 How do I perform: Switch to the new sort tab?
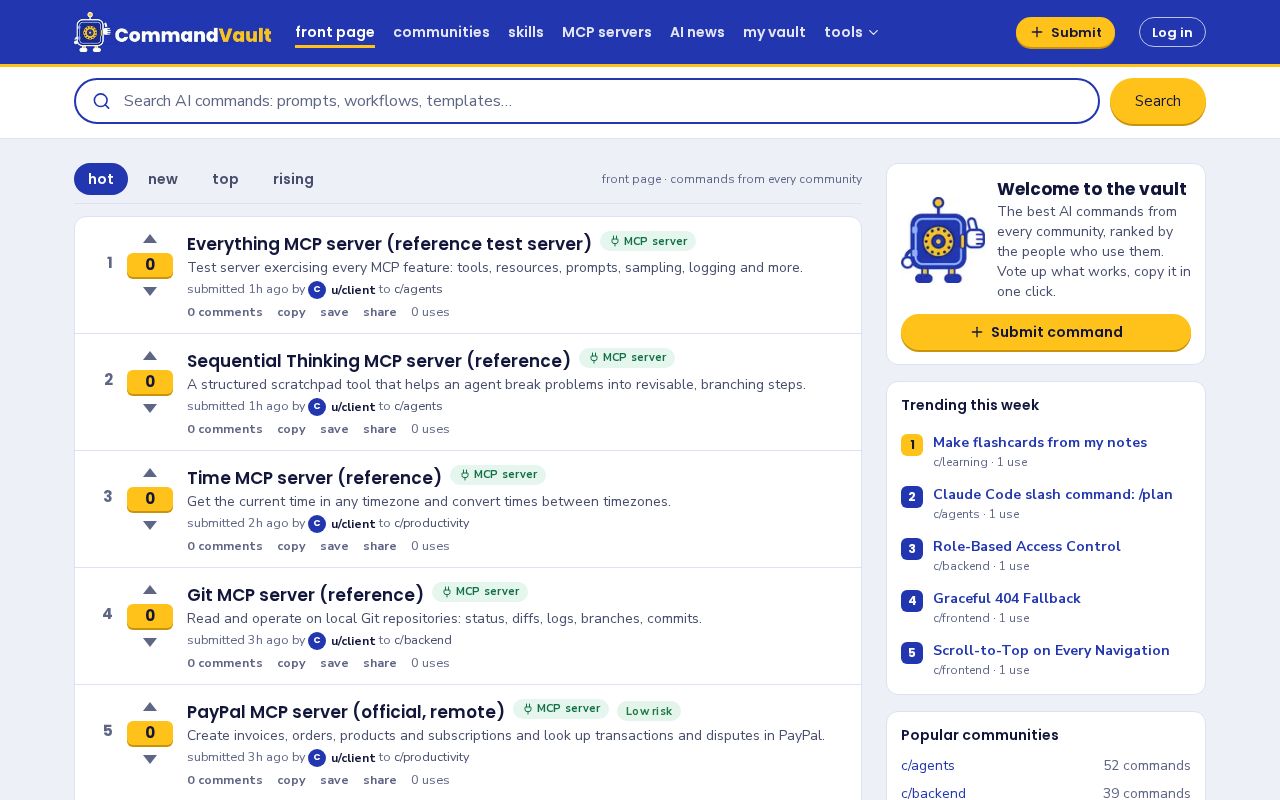(163, 179)
